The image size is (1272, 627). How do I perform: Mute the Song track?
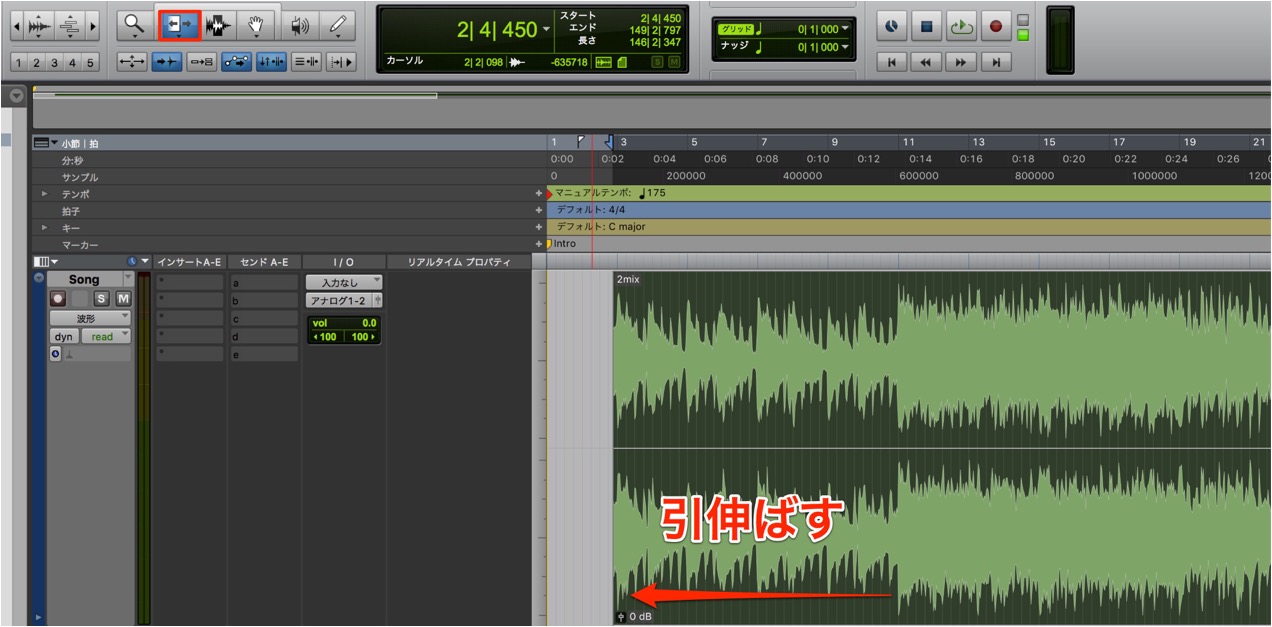[122, 298]
